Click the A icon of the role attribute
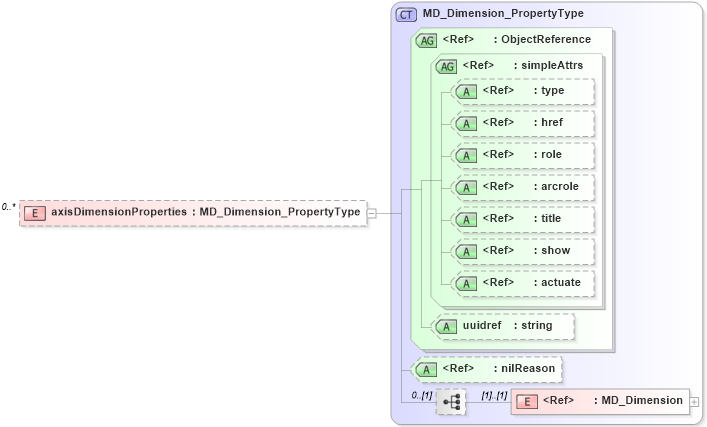707x427 pixels. (466, 156)
